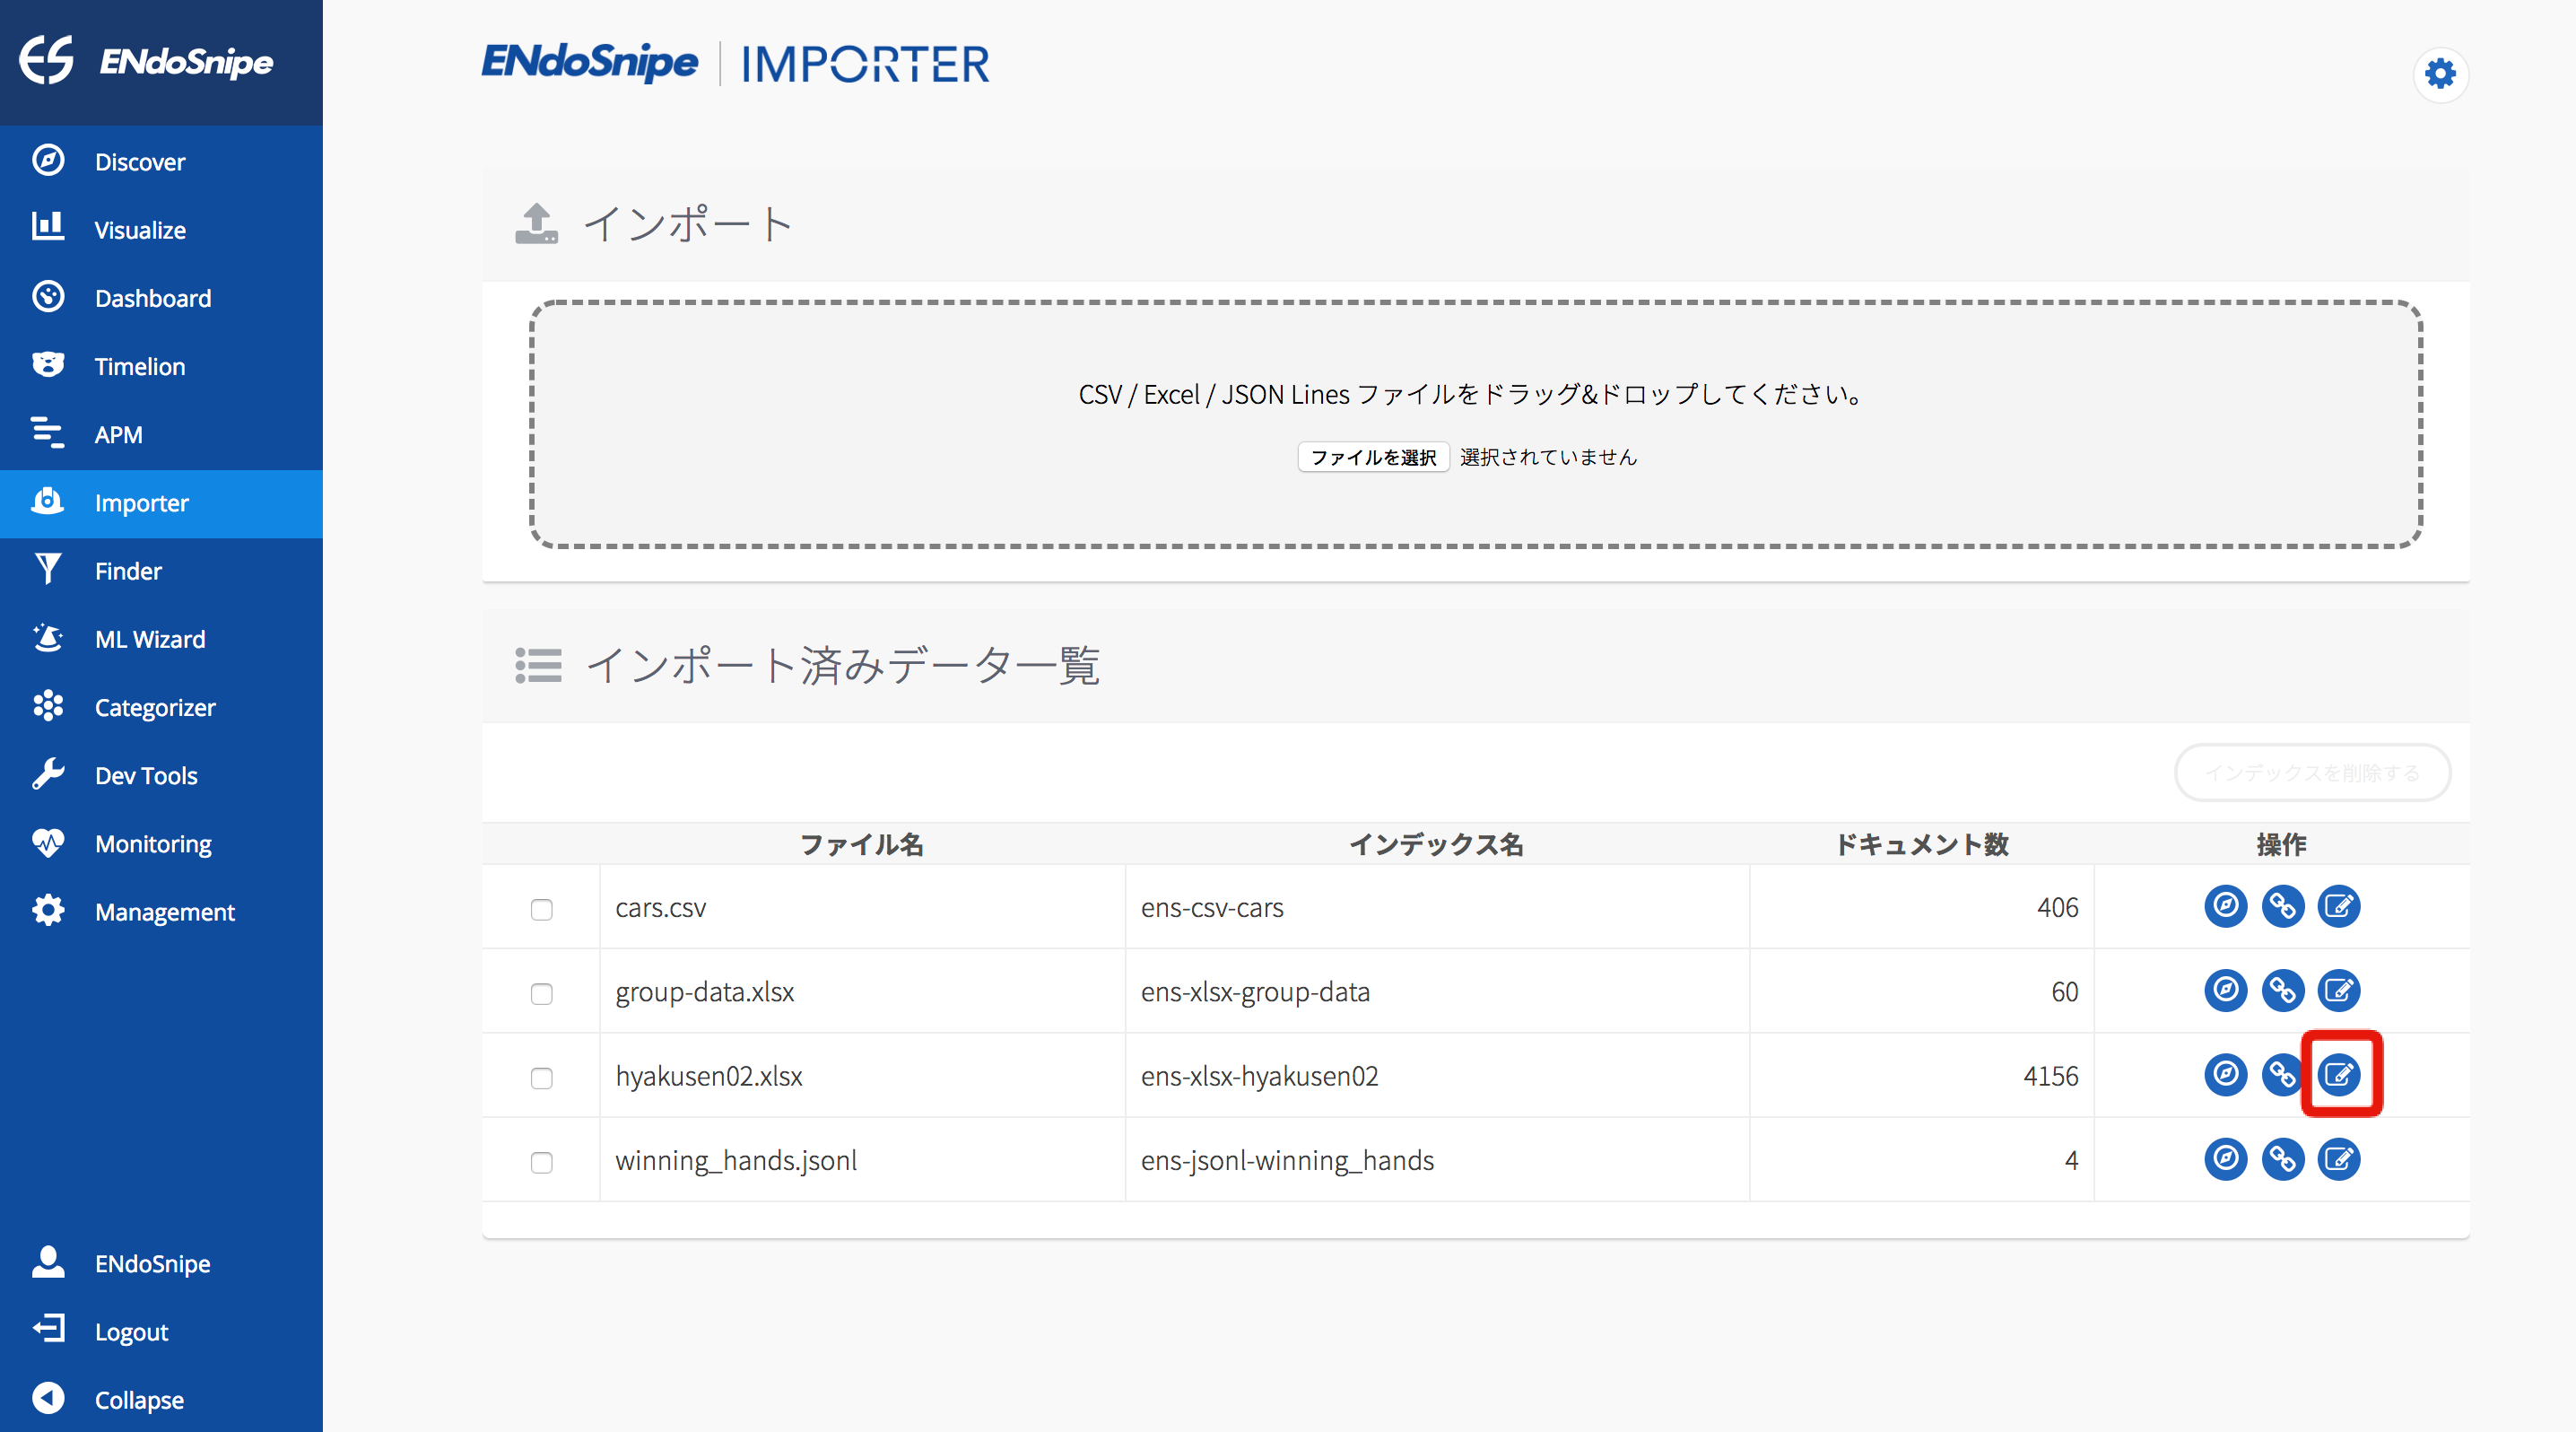Click the hyakusen02.xlsx file name
Screen dimensions: 2576x1432
tap(709, 1076)
